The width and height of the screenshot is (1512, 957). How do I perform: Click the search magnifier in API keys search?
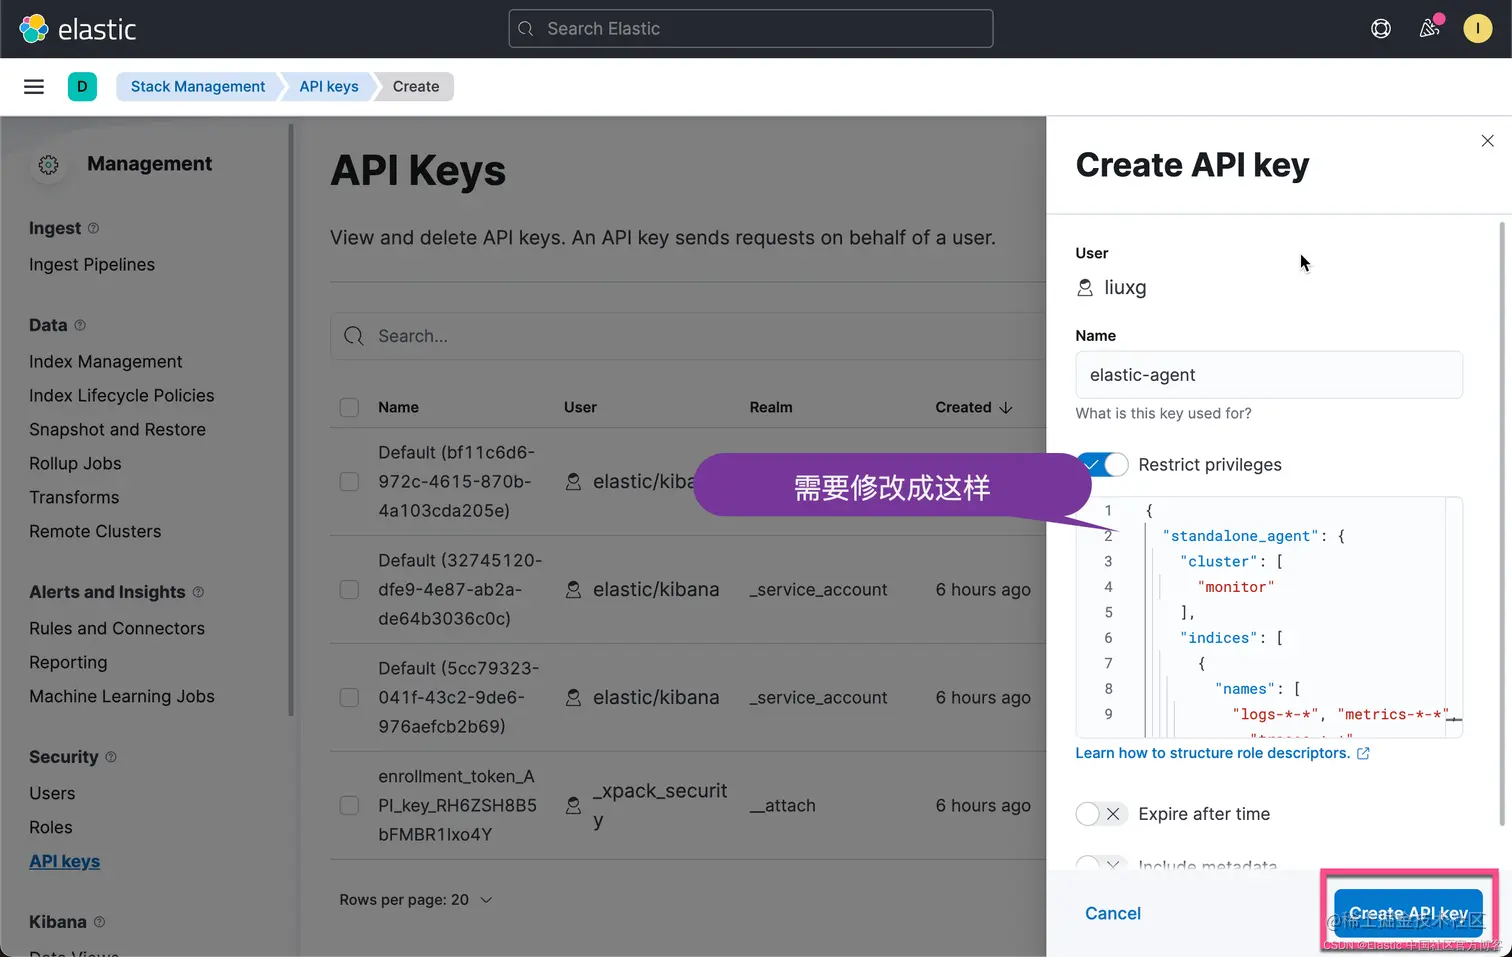354,336
